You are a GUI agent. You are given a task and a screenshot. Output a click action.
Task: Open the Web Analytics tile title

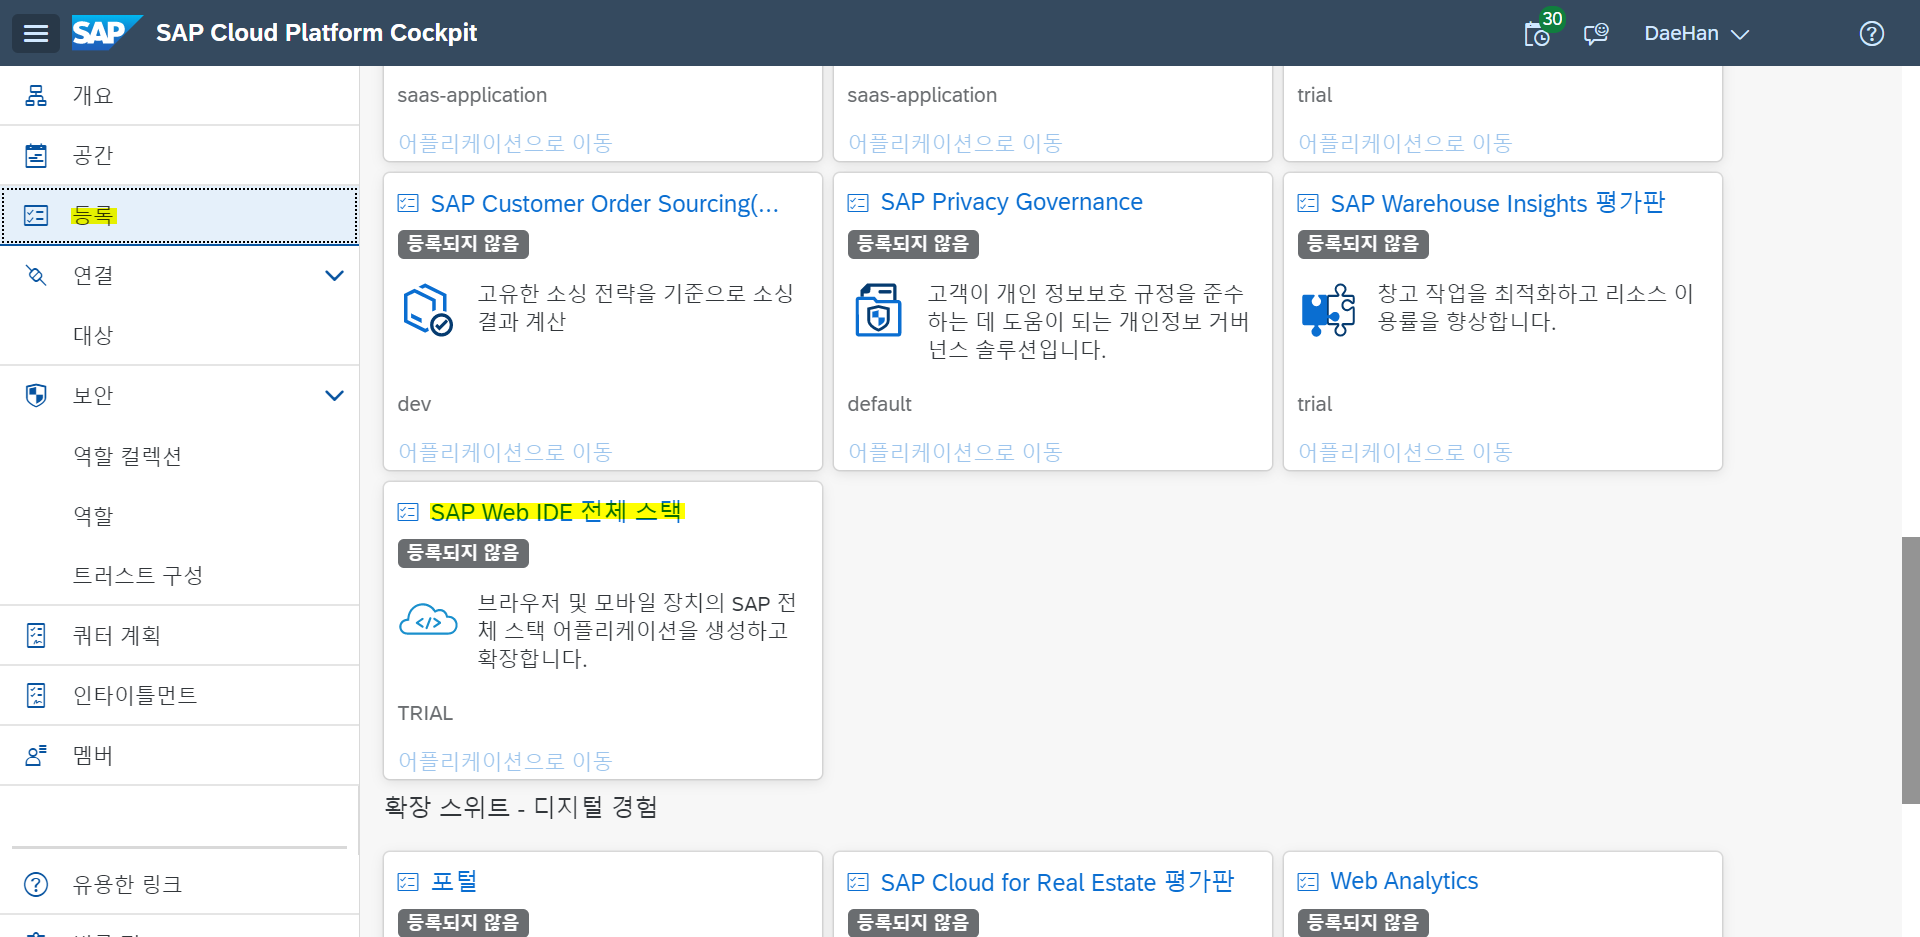(x=1404, y=881)
